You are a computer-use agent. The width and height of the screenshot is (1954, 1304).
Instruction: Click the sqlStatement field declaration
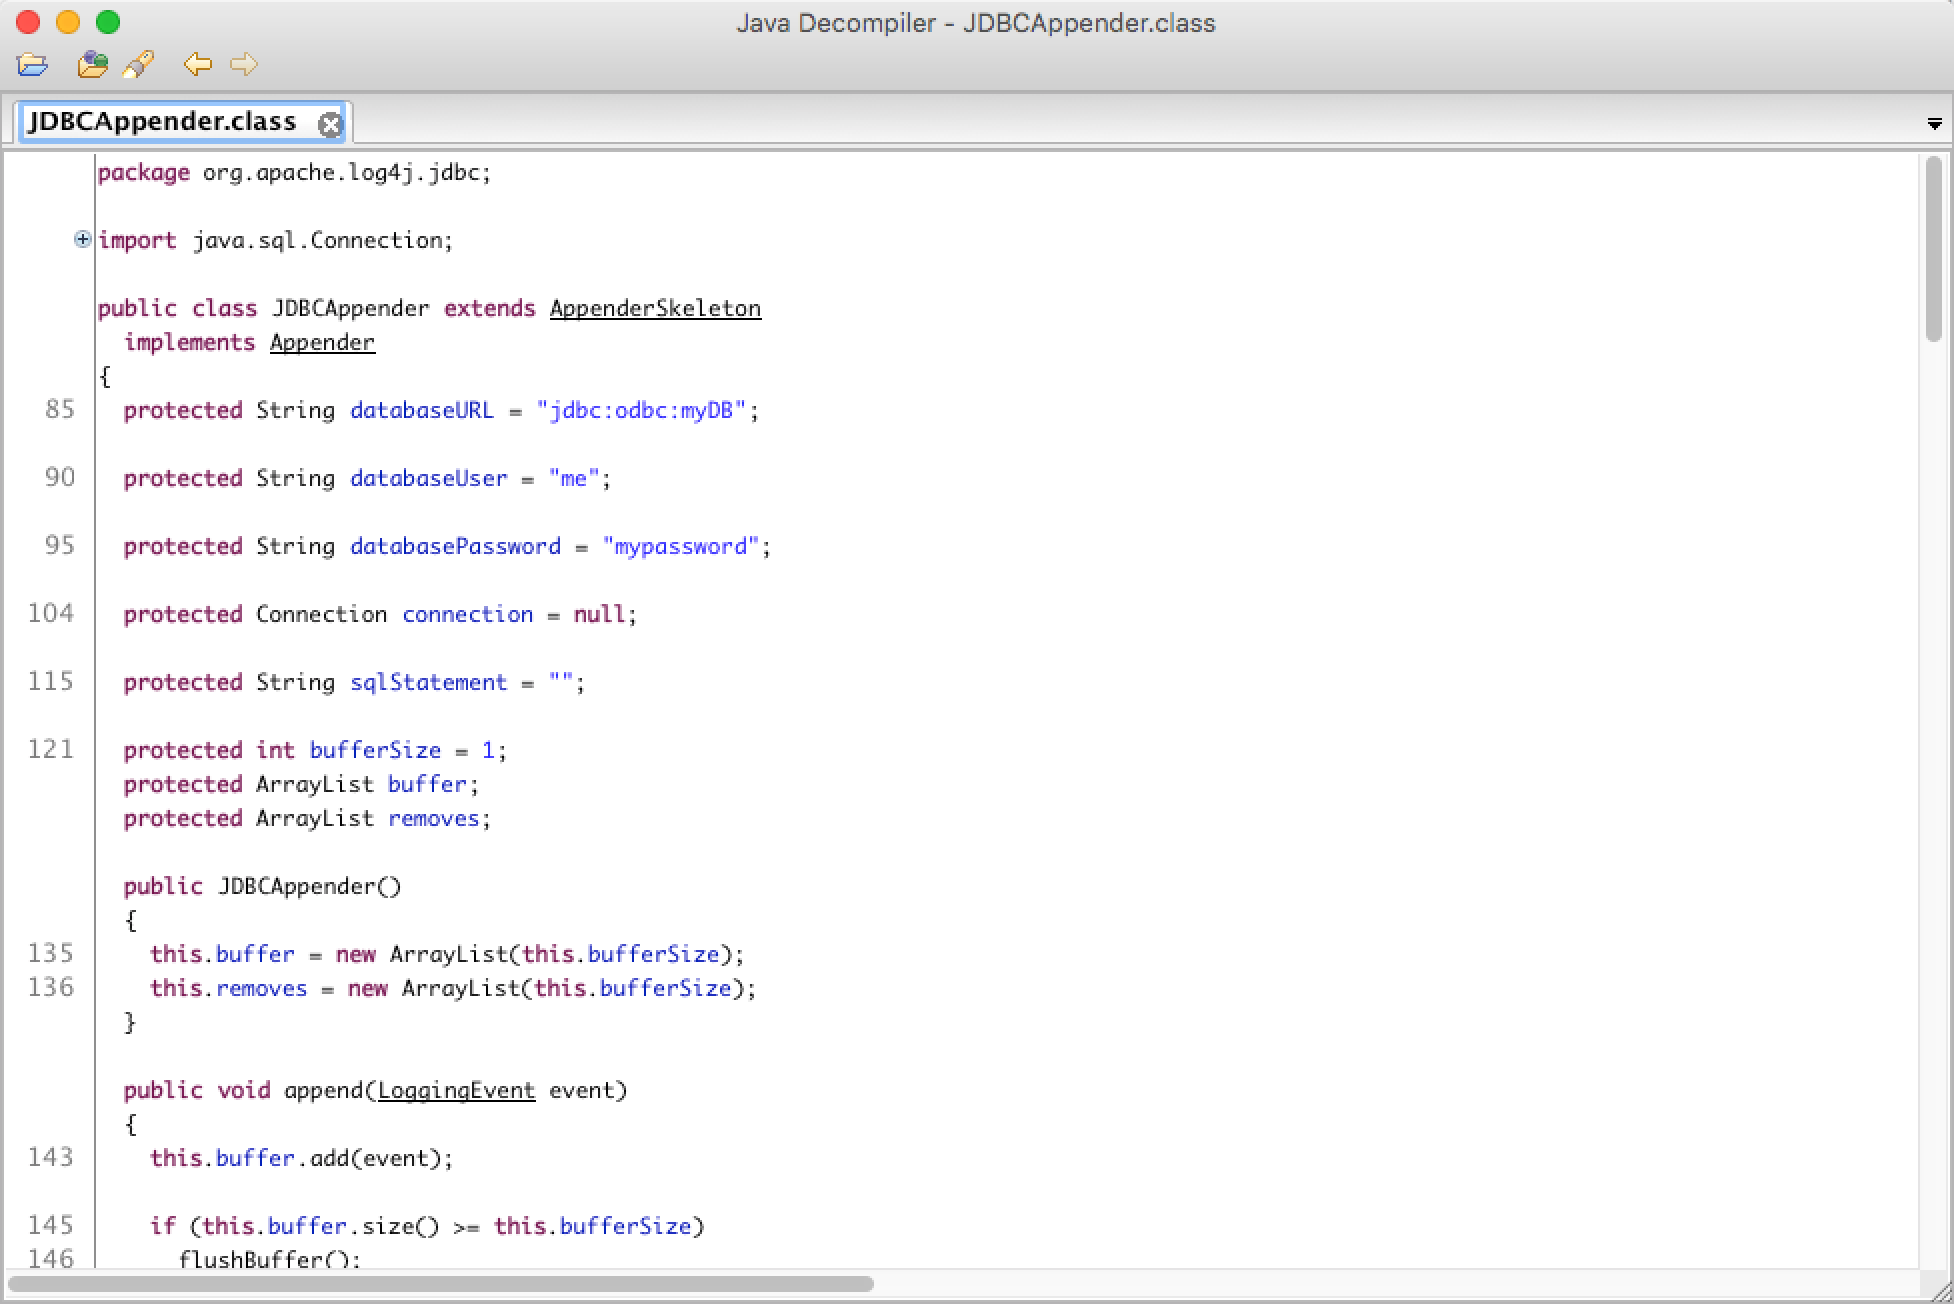[x=428, y=682]
